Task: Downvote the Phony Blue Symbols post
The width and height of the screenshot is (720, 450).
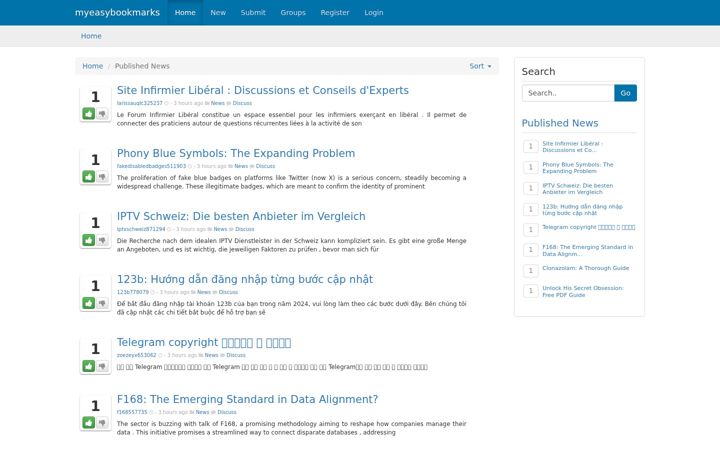Action: (102, 176)
